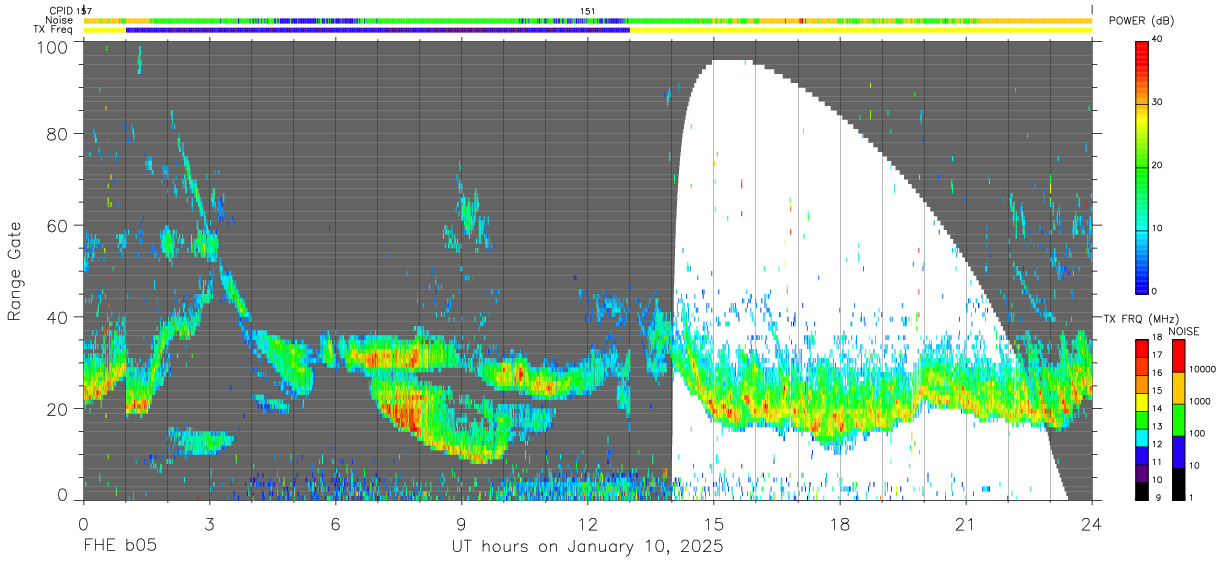
Task: Click the '18' tick on the UT hours axis
Action: coord(840,523)
